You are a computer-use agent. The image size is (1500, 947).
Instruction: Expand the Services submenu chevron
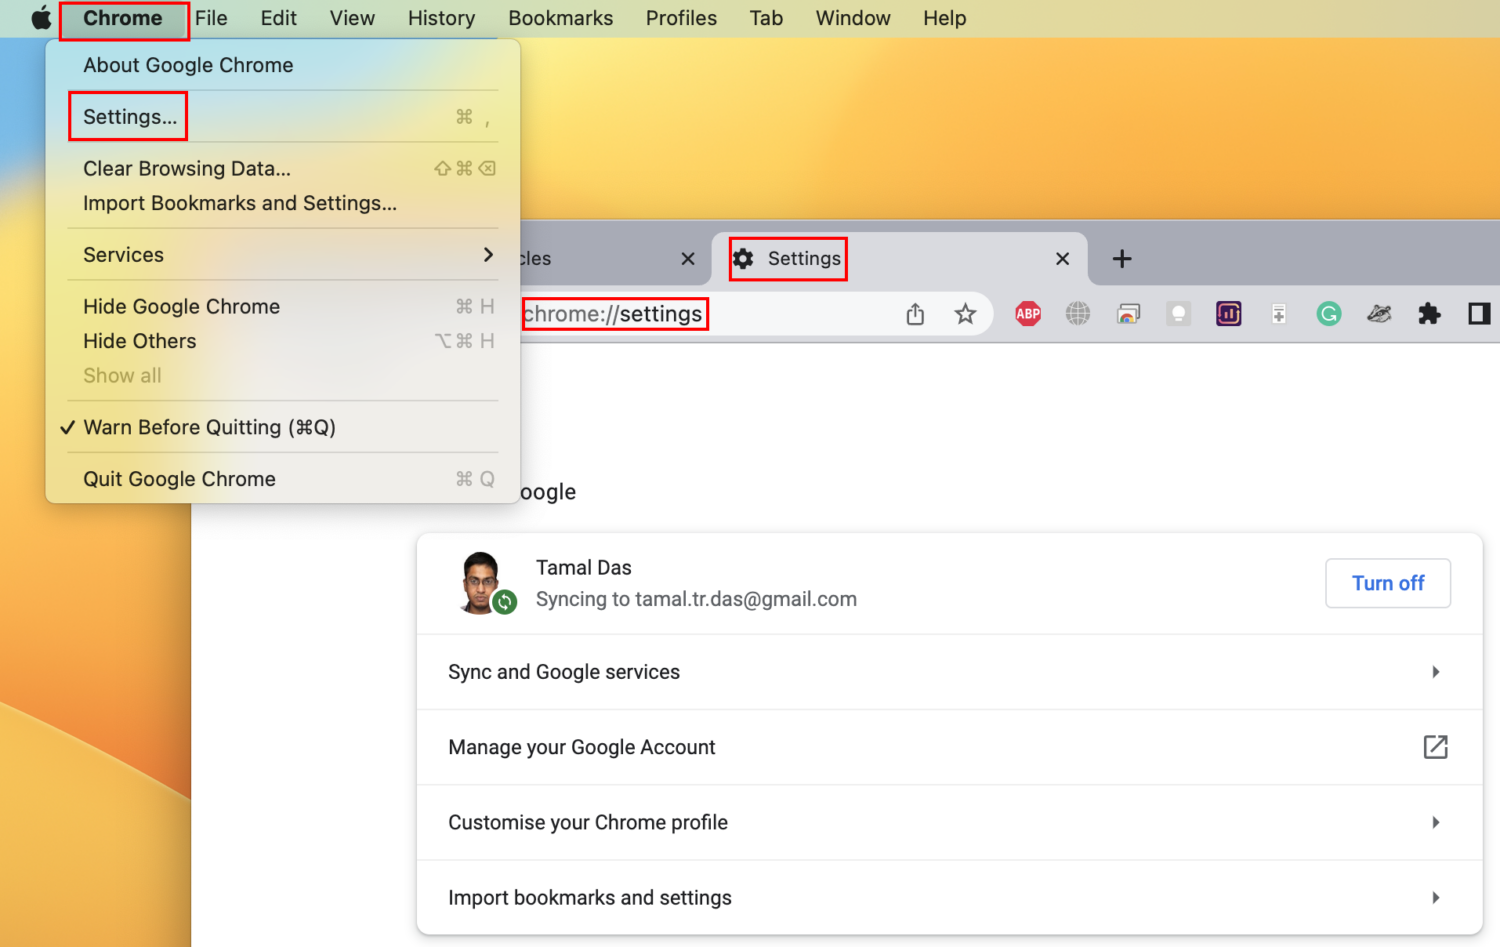(488, 255)
